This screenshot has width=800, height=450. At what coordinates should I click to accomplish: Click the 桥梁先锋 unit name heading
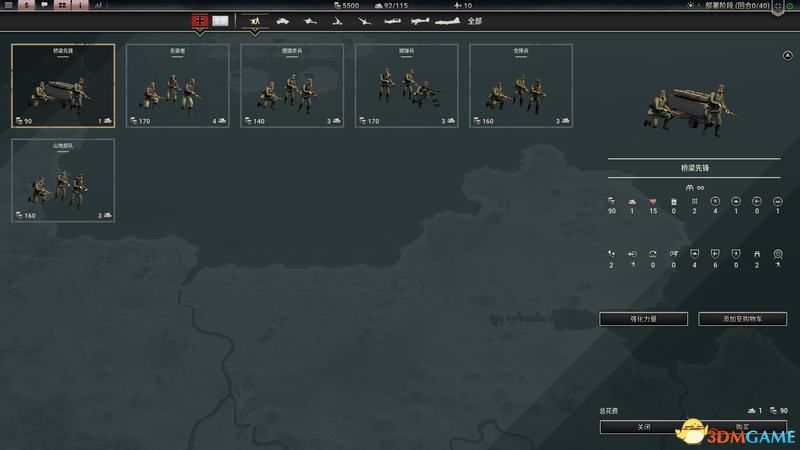(x=694, y=168)
